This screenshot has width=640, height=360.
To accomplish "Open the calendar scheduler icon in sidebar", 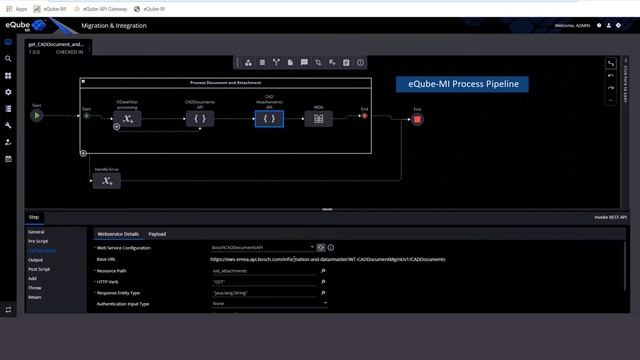I will pos(8,159).
